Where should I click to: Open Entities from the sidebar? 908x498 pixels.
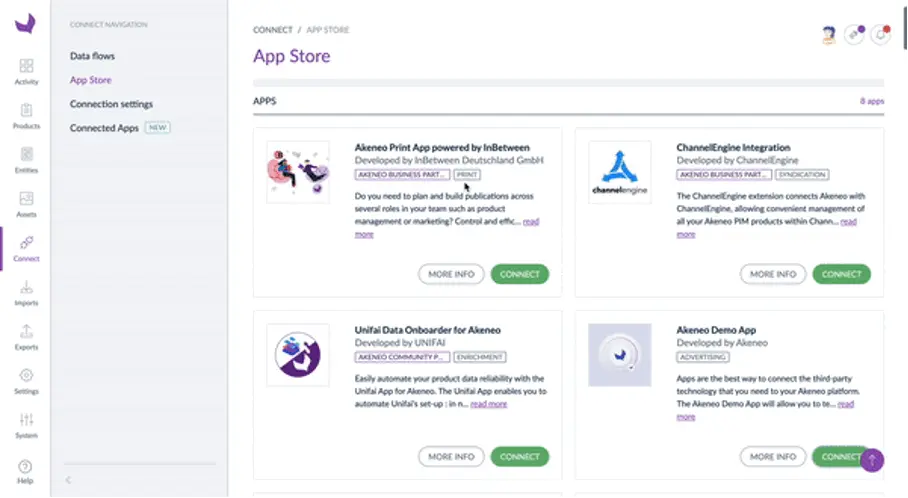26,160
